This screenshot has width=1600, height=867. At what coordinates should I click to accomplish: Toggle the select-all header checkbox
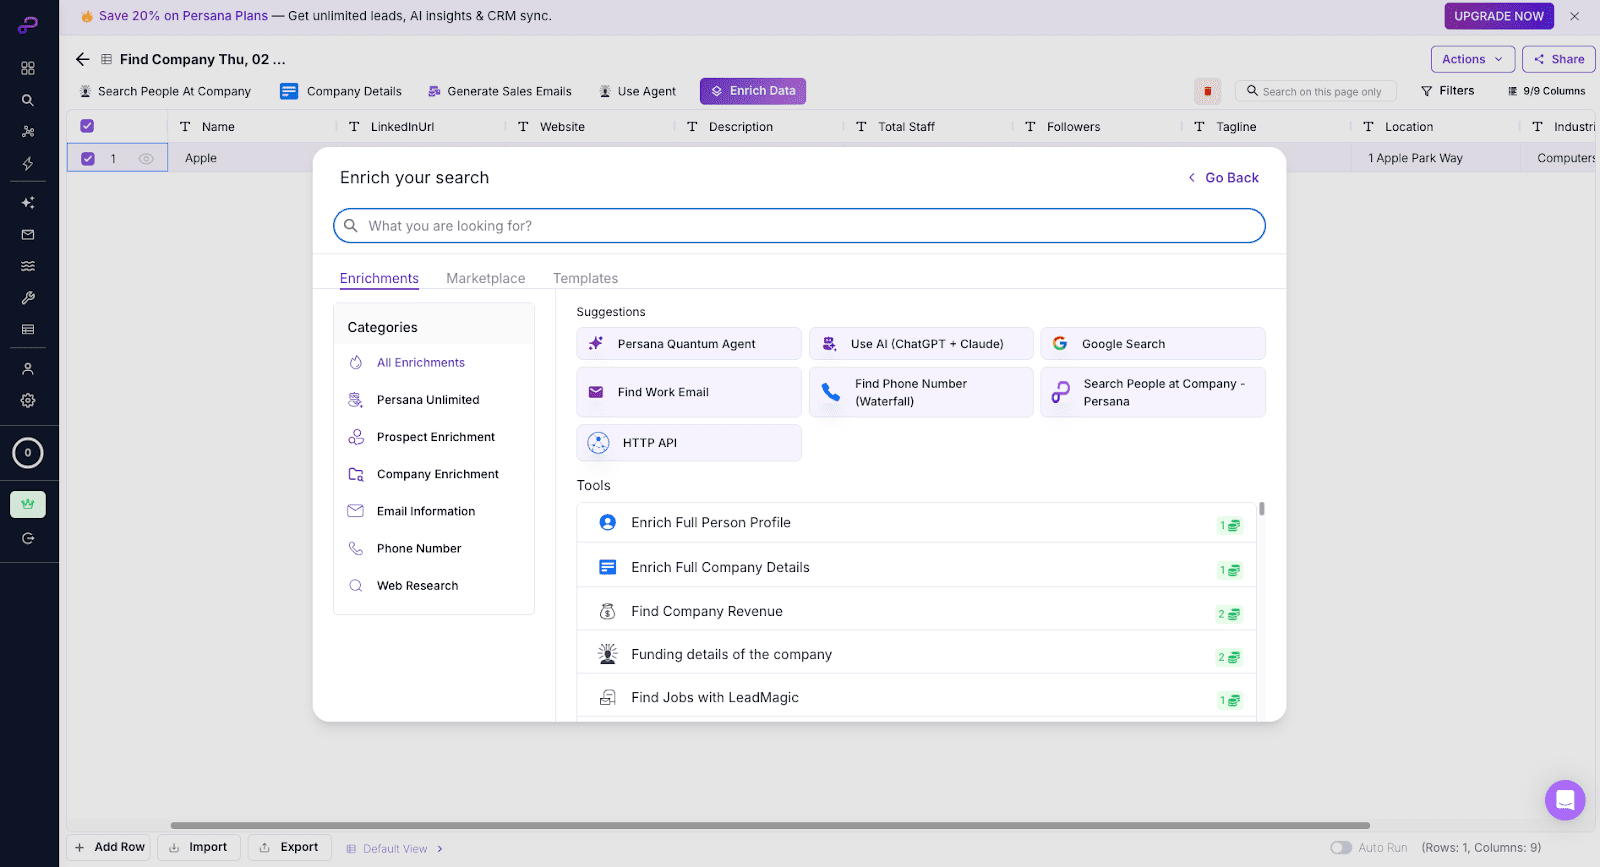pos(87,126)
